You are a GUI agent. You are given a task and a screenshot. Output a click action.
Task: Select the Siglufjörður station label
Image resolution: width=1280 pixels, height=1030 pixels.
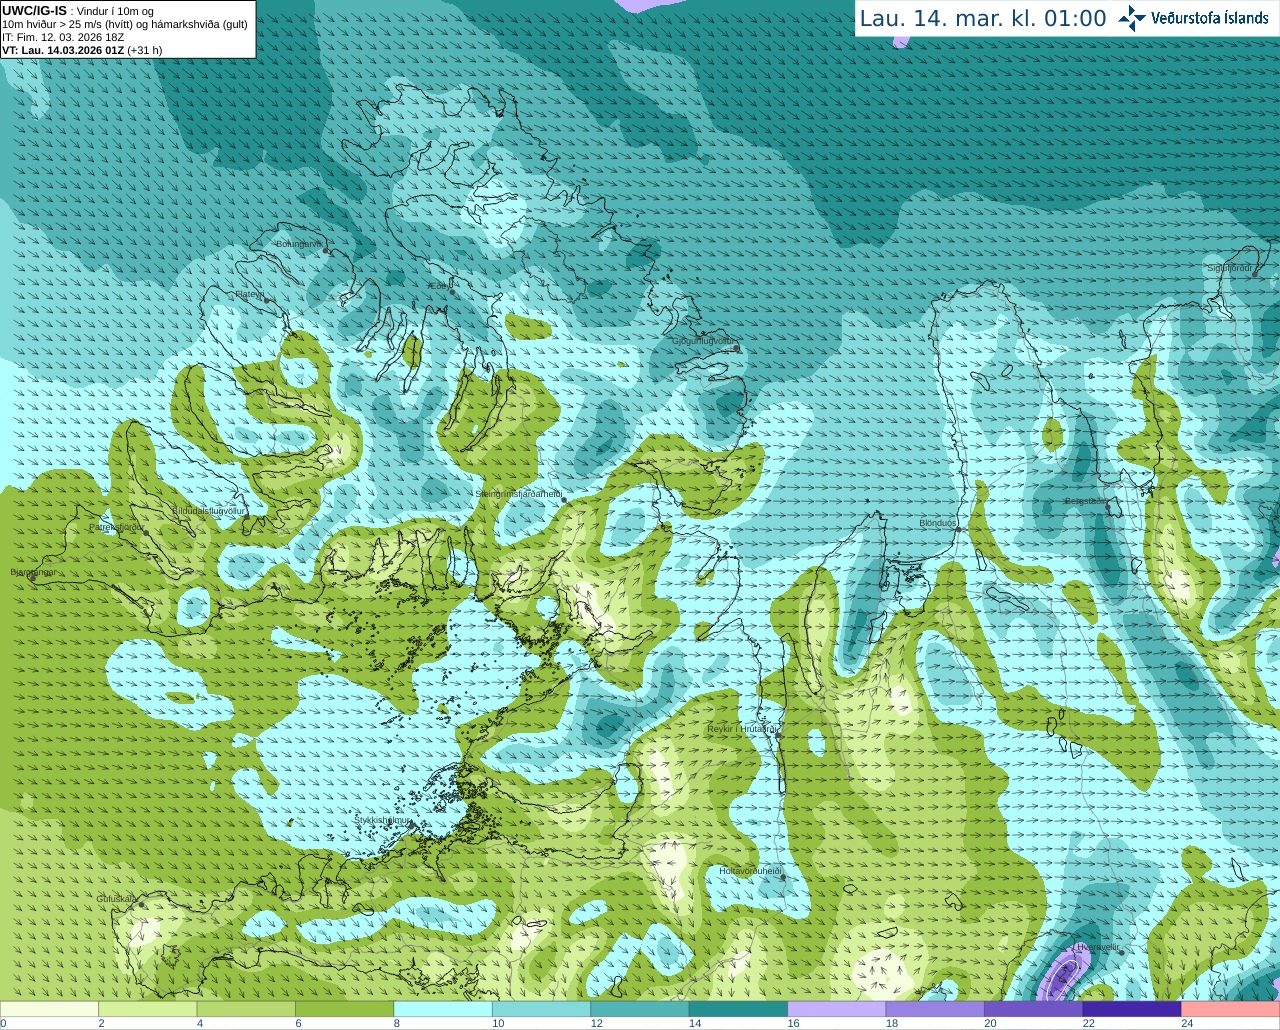pos(1230,268)
